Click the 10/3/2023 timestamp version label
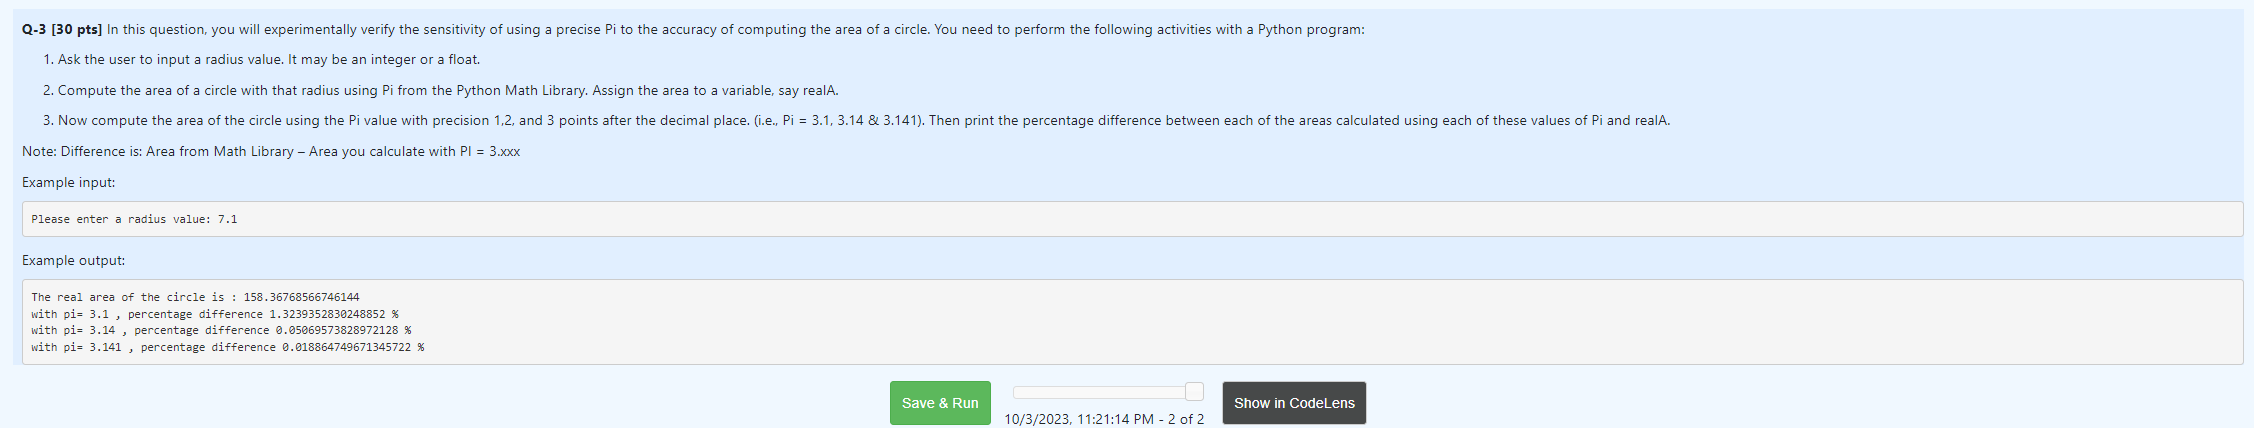Image resolution: width=2254 pixels, height=428 pixels. (x=1104, y=419)
